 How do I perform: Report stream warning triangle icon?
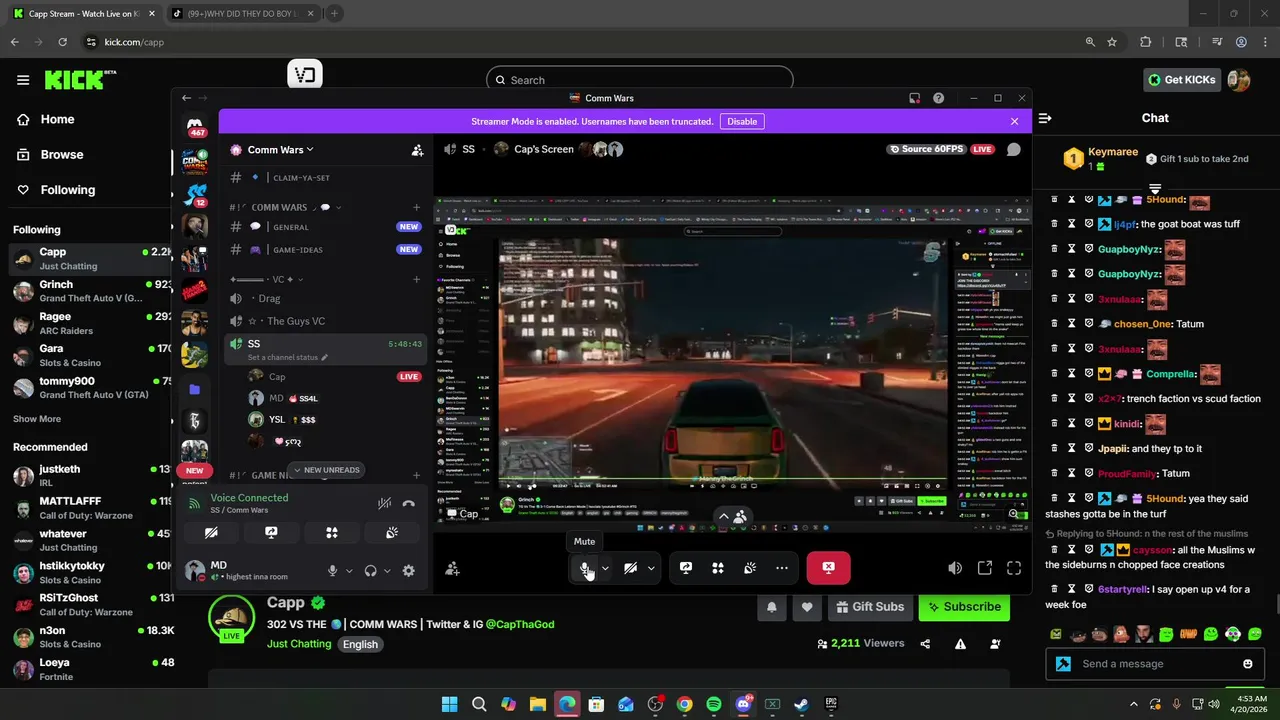click(x=960, y=644)
